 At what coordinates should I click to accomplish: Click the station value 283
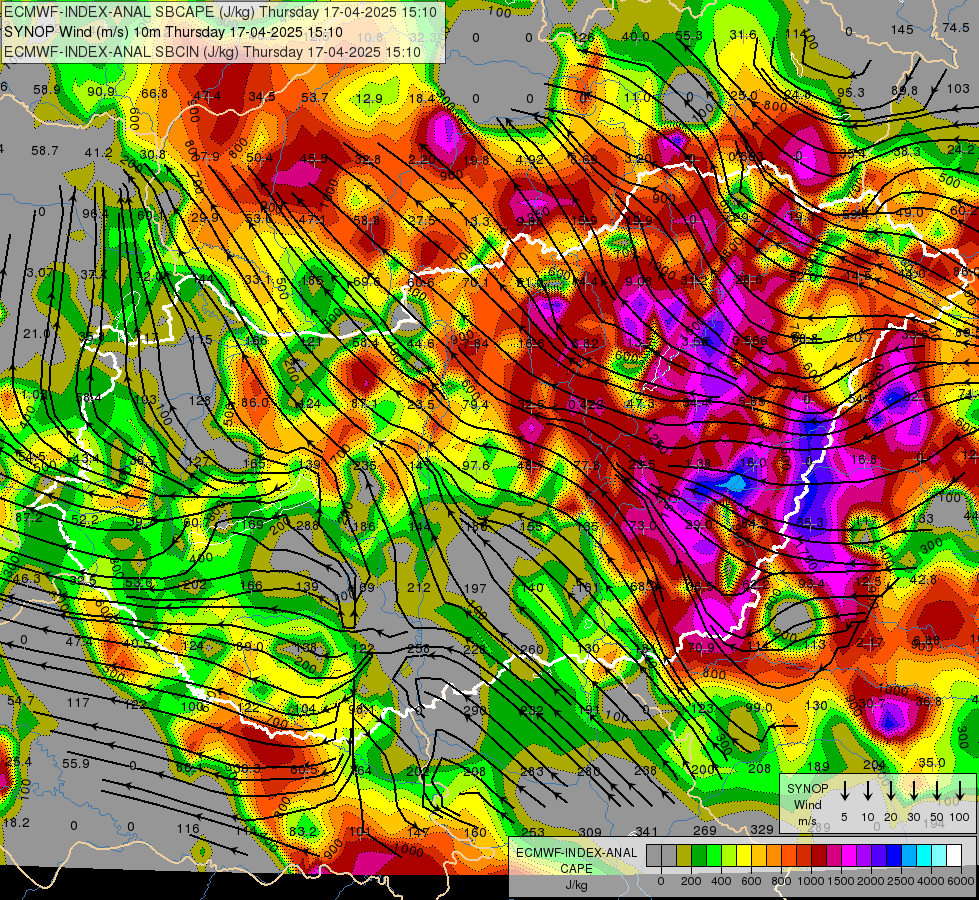pyautogui.click(x=532, y=771)
